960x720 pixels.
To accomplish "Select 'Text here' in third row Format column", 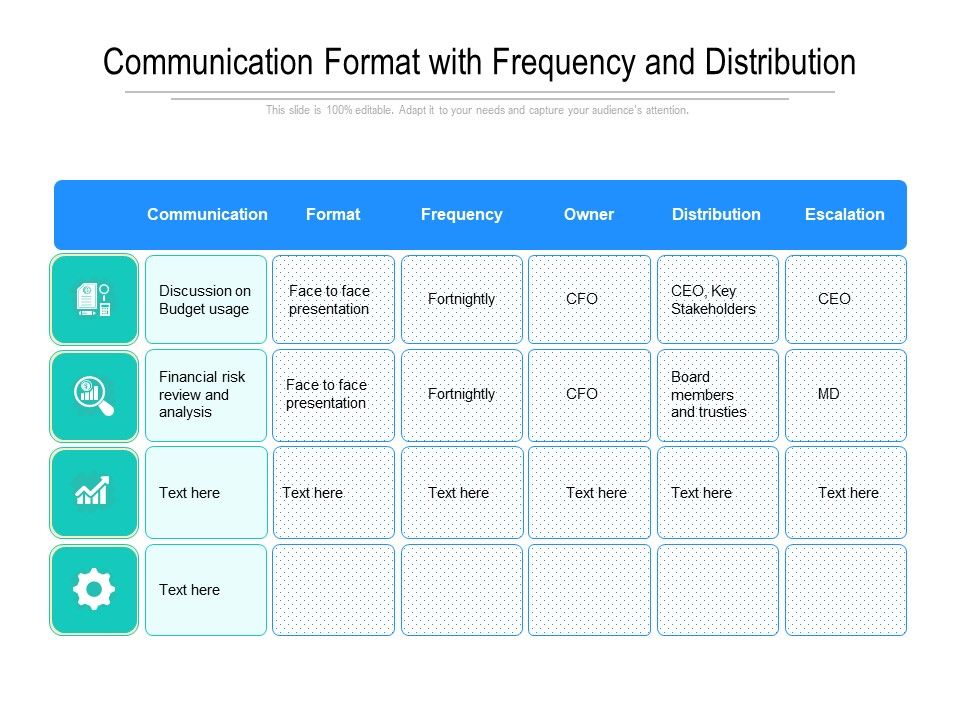I will [334, 493].
